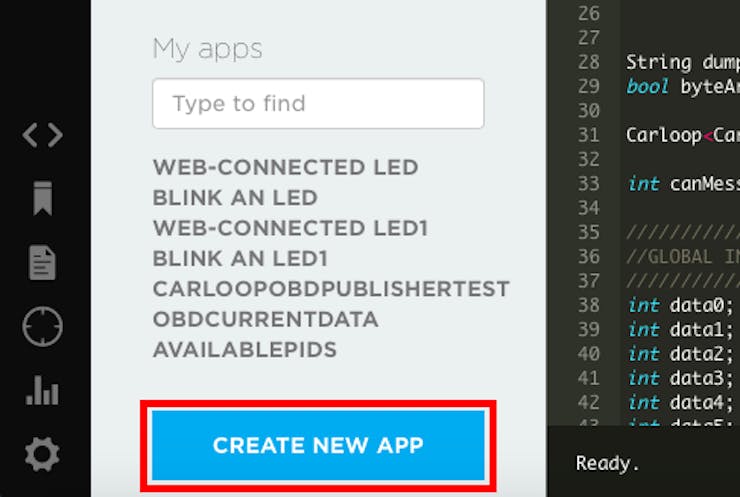Select the AVAILABLEPIDS app
740x497 pixels.
point(244,350)
